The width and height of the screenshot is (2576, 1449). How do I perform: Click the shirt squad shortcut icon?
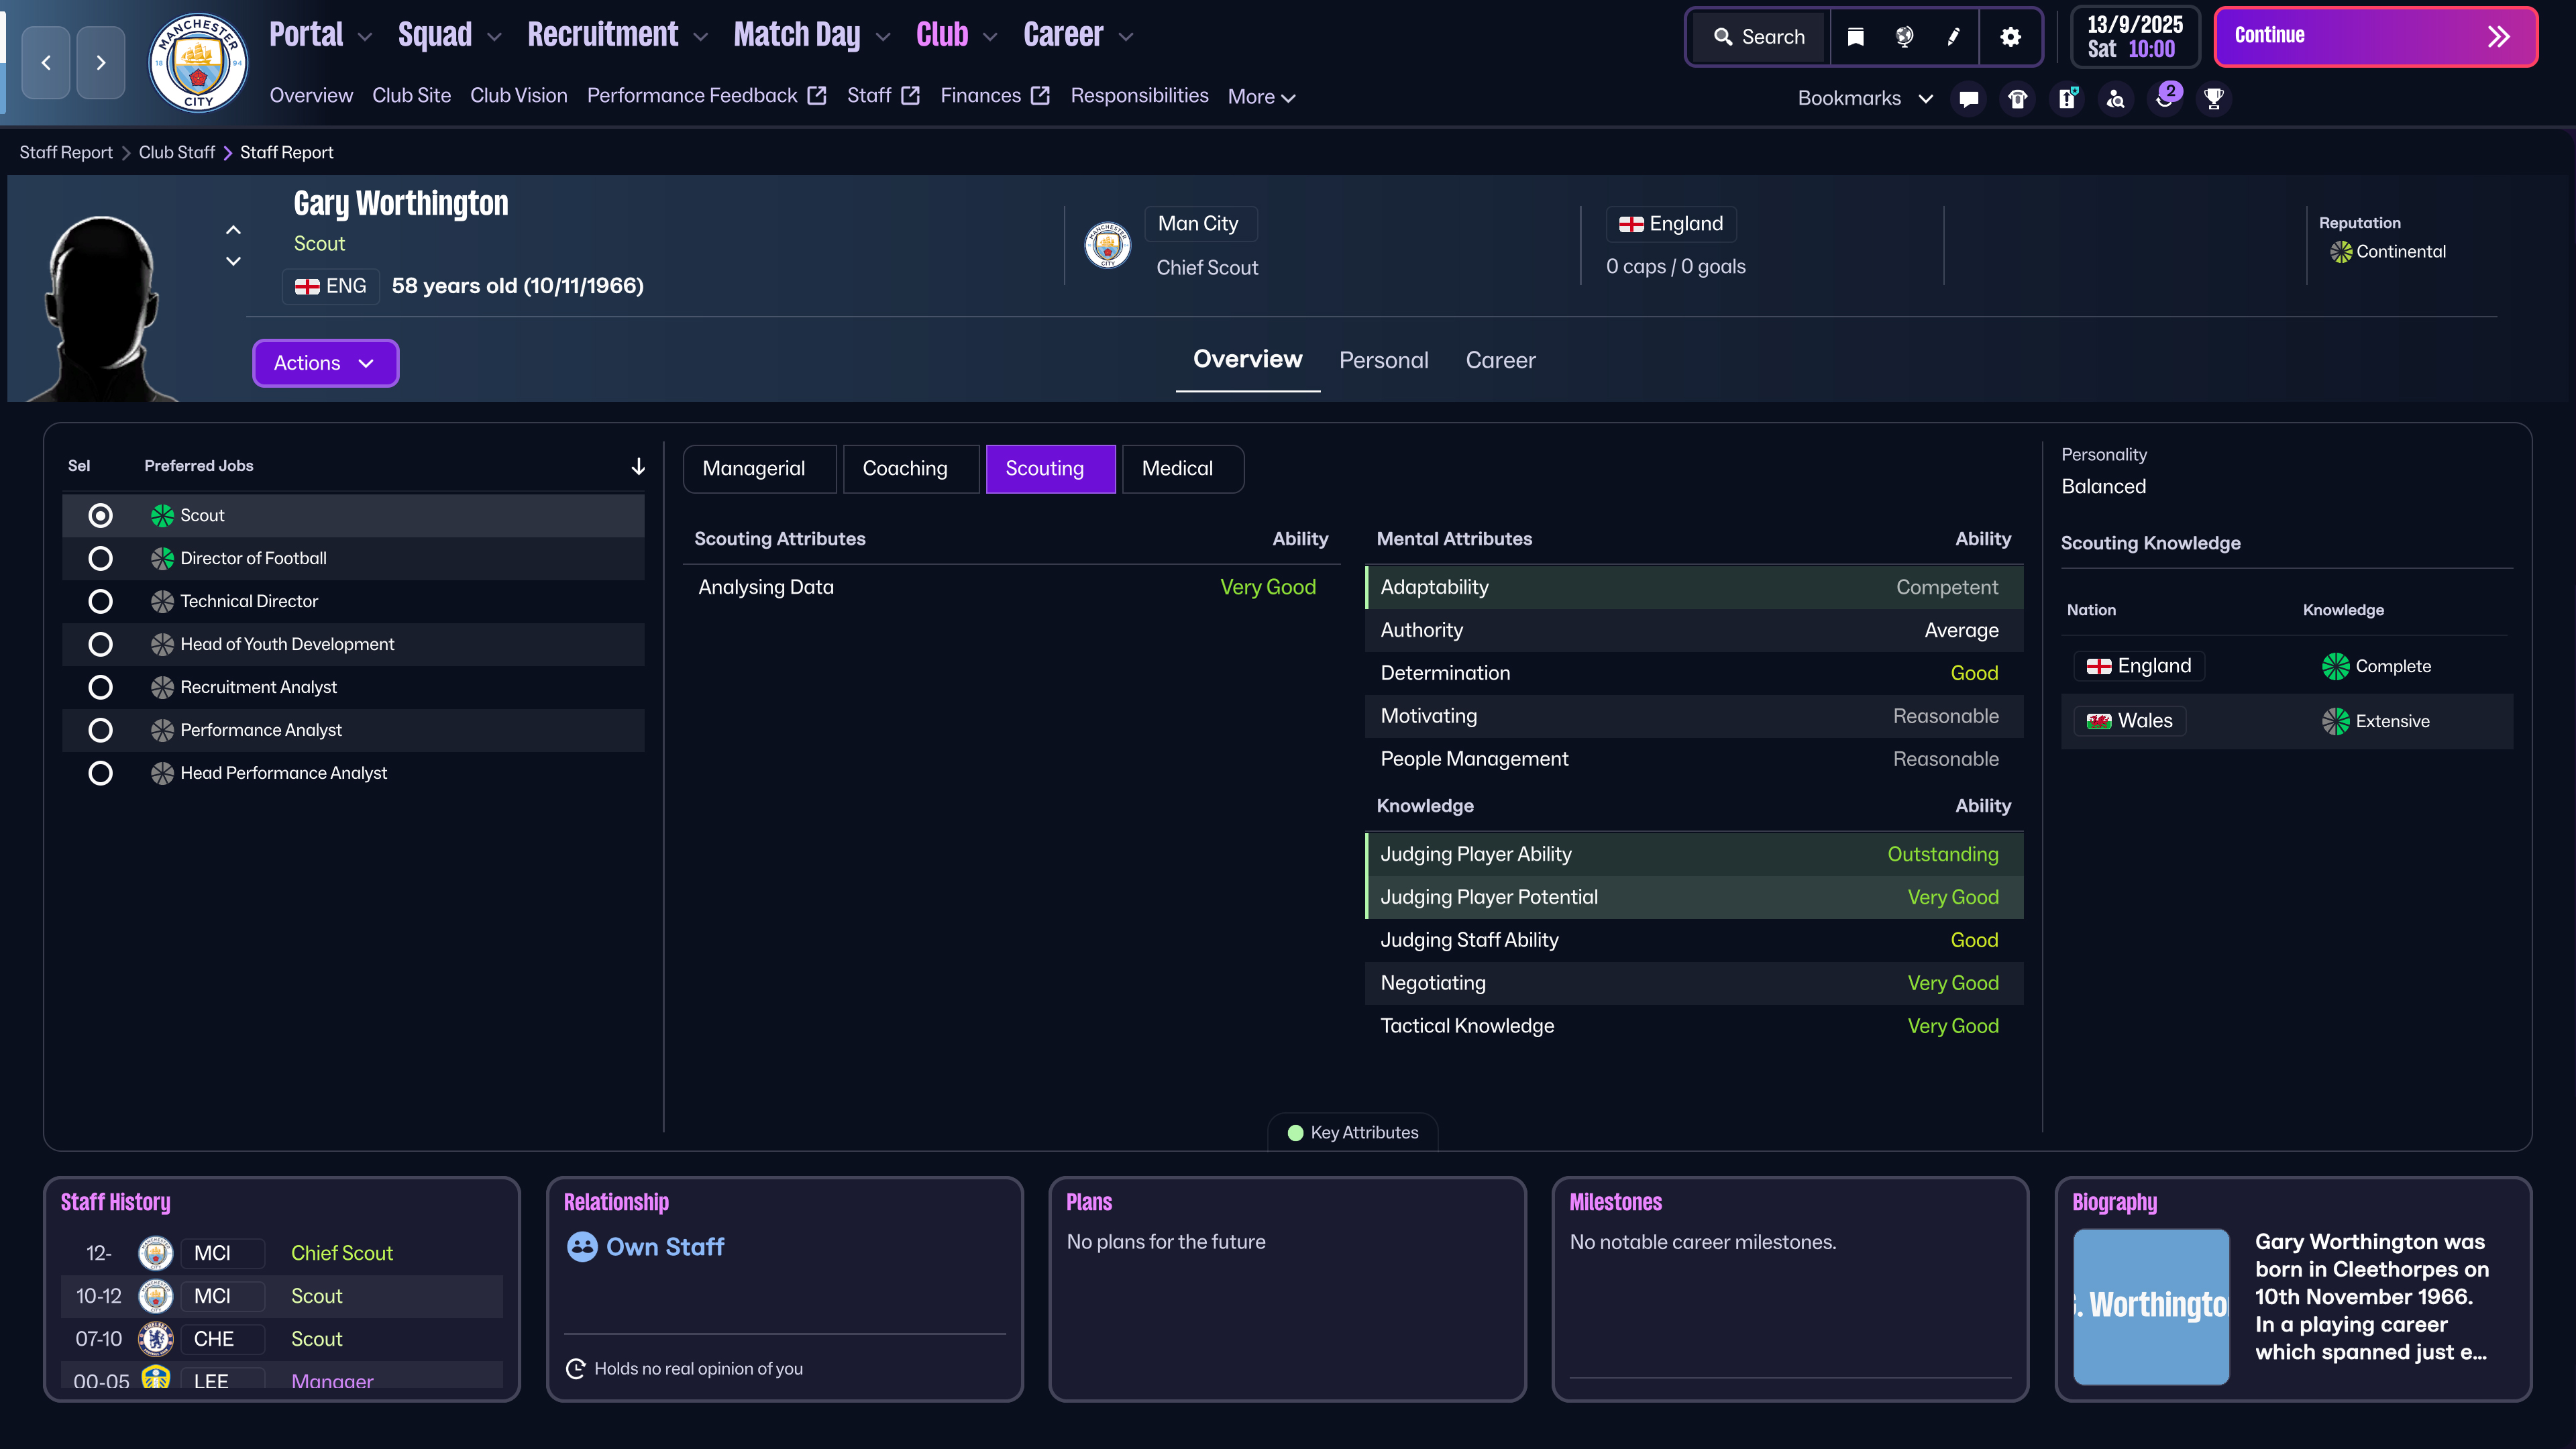coord(2017,98)
